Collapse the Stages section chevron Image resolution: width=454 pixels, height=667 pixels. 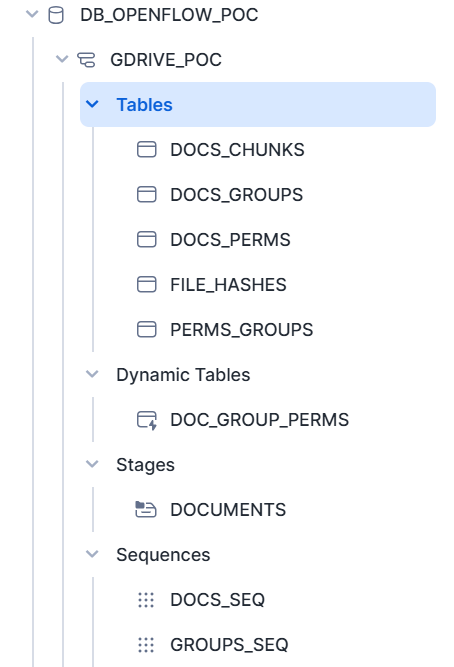coord(92,465)
